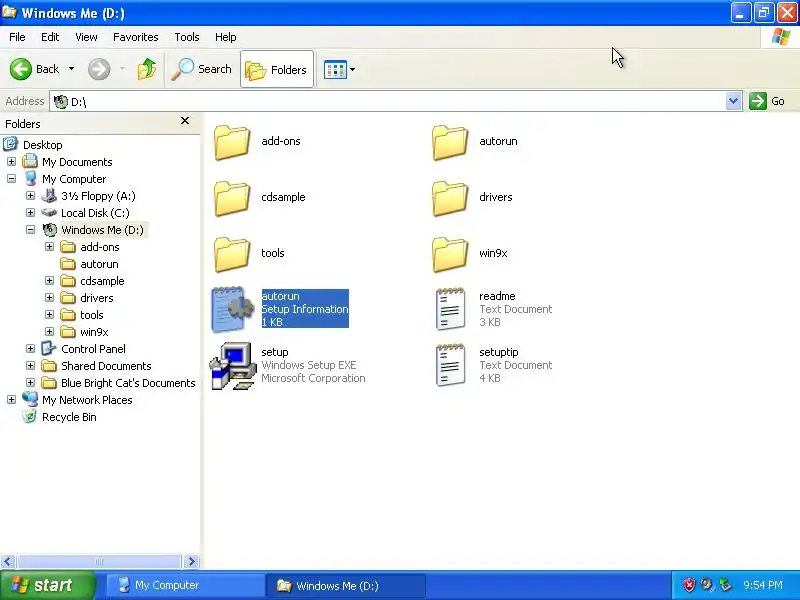Open the Start menu
800x600 pixels.
click(47, 585)
